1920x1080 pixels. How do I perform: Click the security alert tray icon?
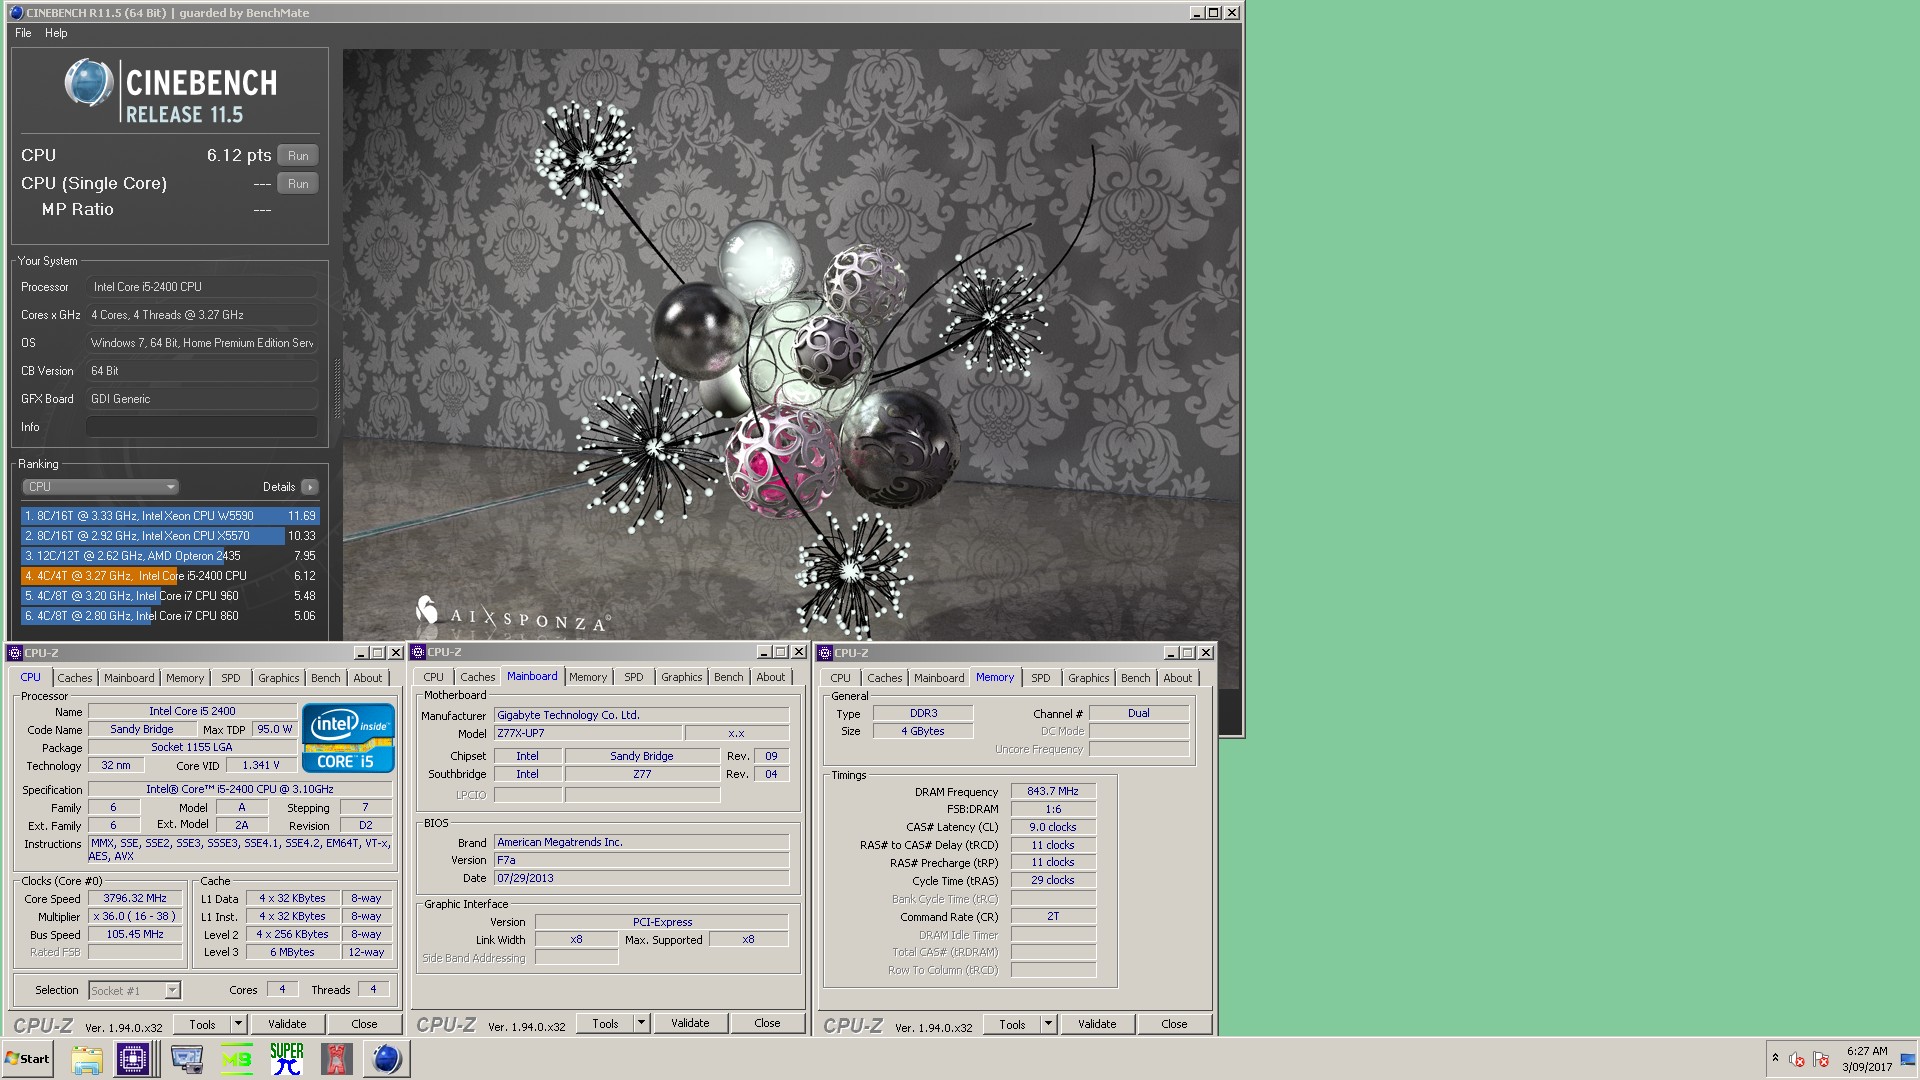click(1797, 1059)
